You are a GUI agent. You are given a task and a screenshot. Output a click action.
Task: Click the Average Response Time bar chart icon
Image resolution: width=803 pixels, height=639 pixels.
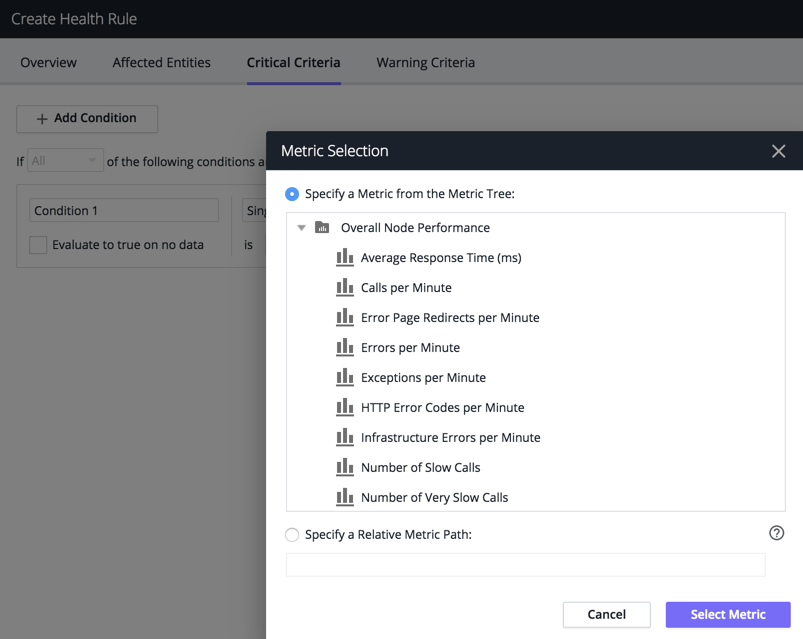coord(345,258)
